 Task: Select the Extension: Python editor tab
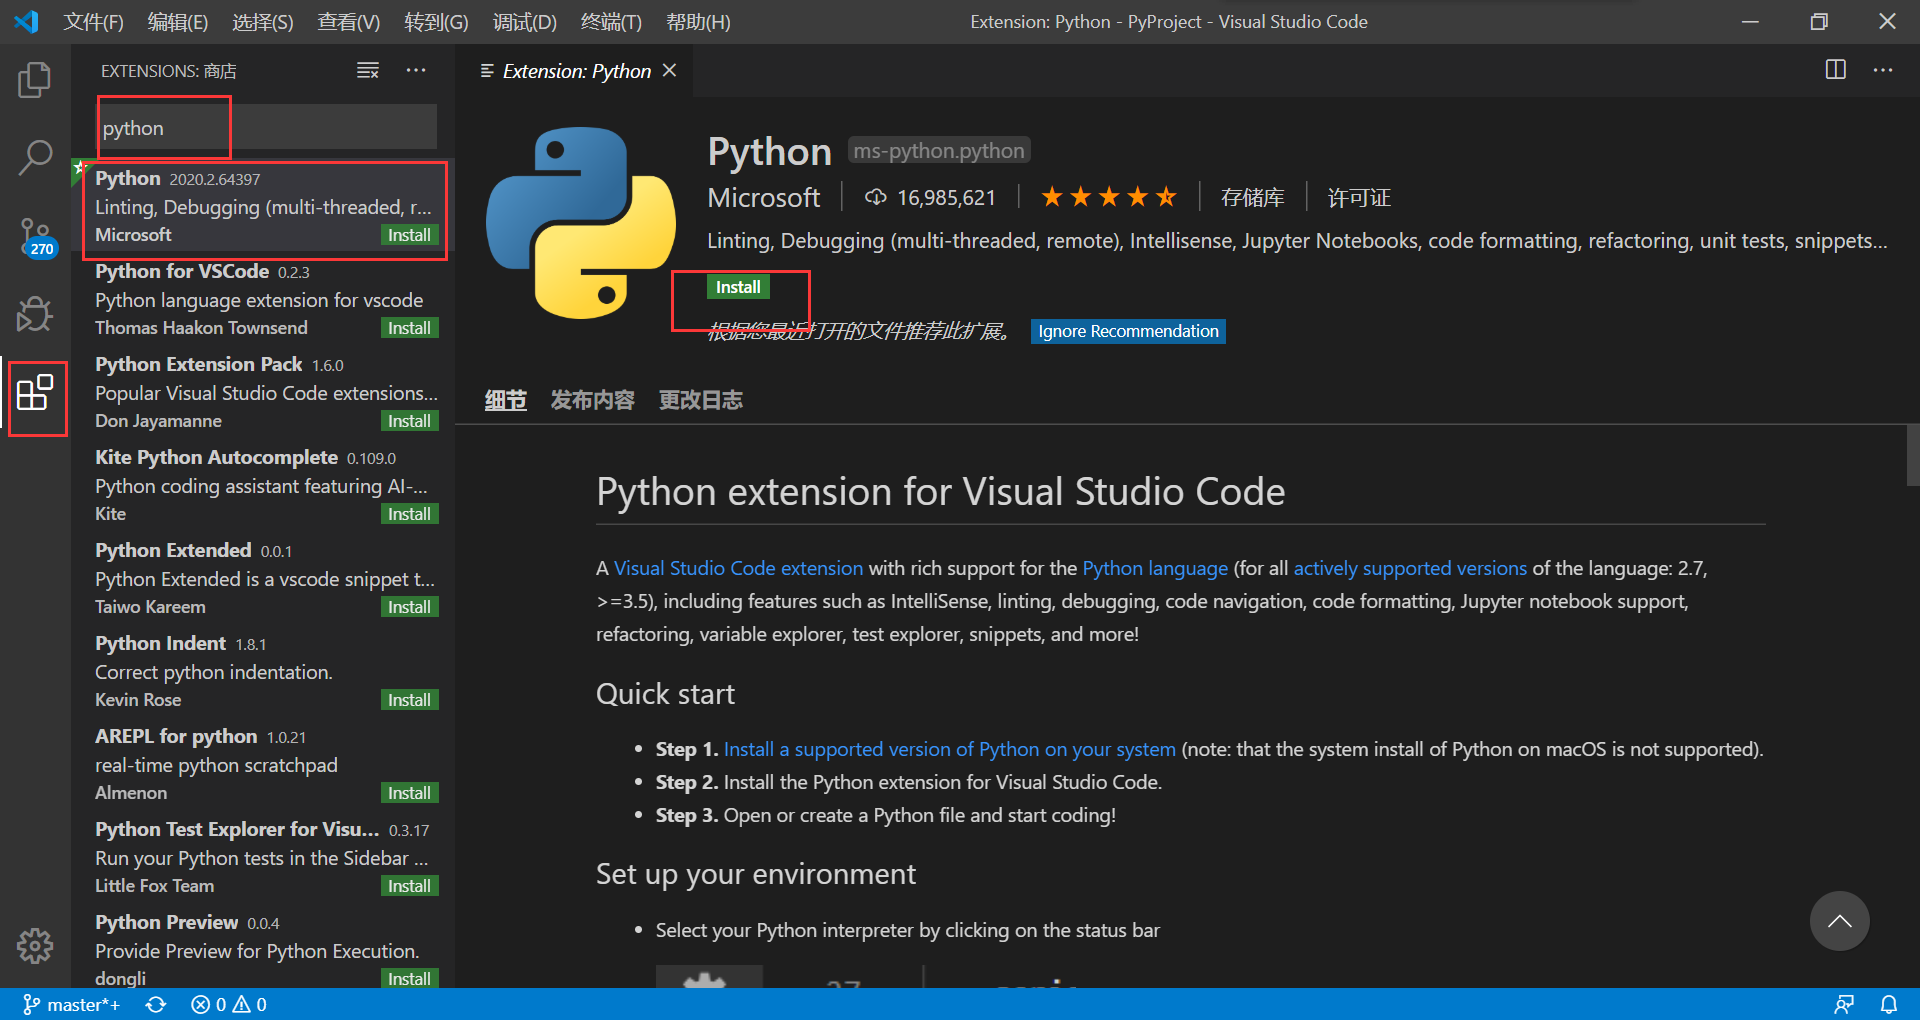click(576, 70)
